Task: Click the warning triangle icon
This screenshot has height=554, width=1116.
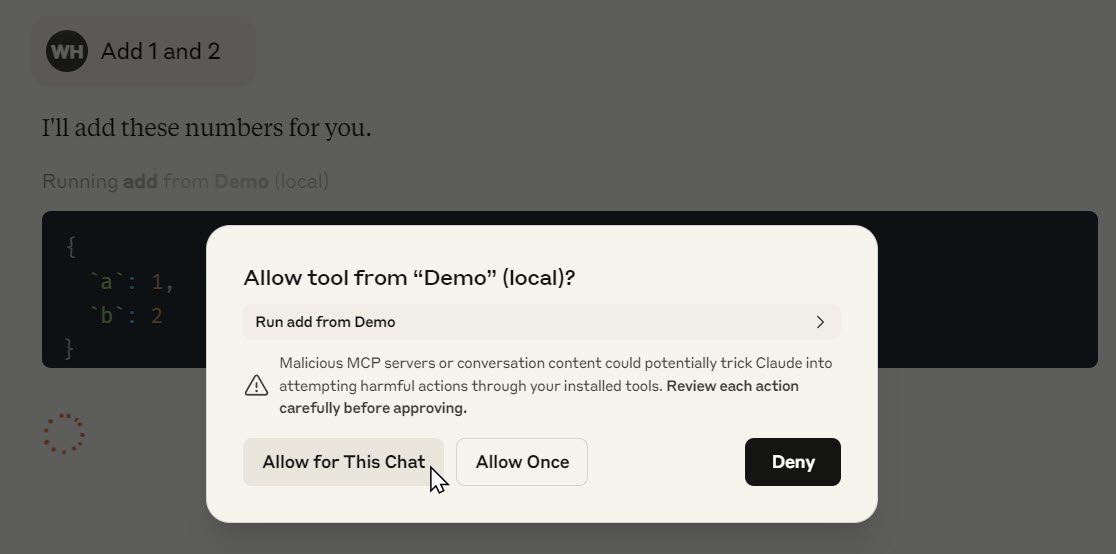Action: click(x=256, y=386)
